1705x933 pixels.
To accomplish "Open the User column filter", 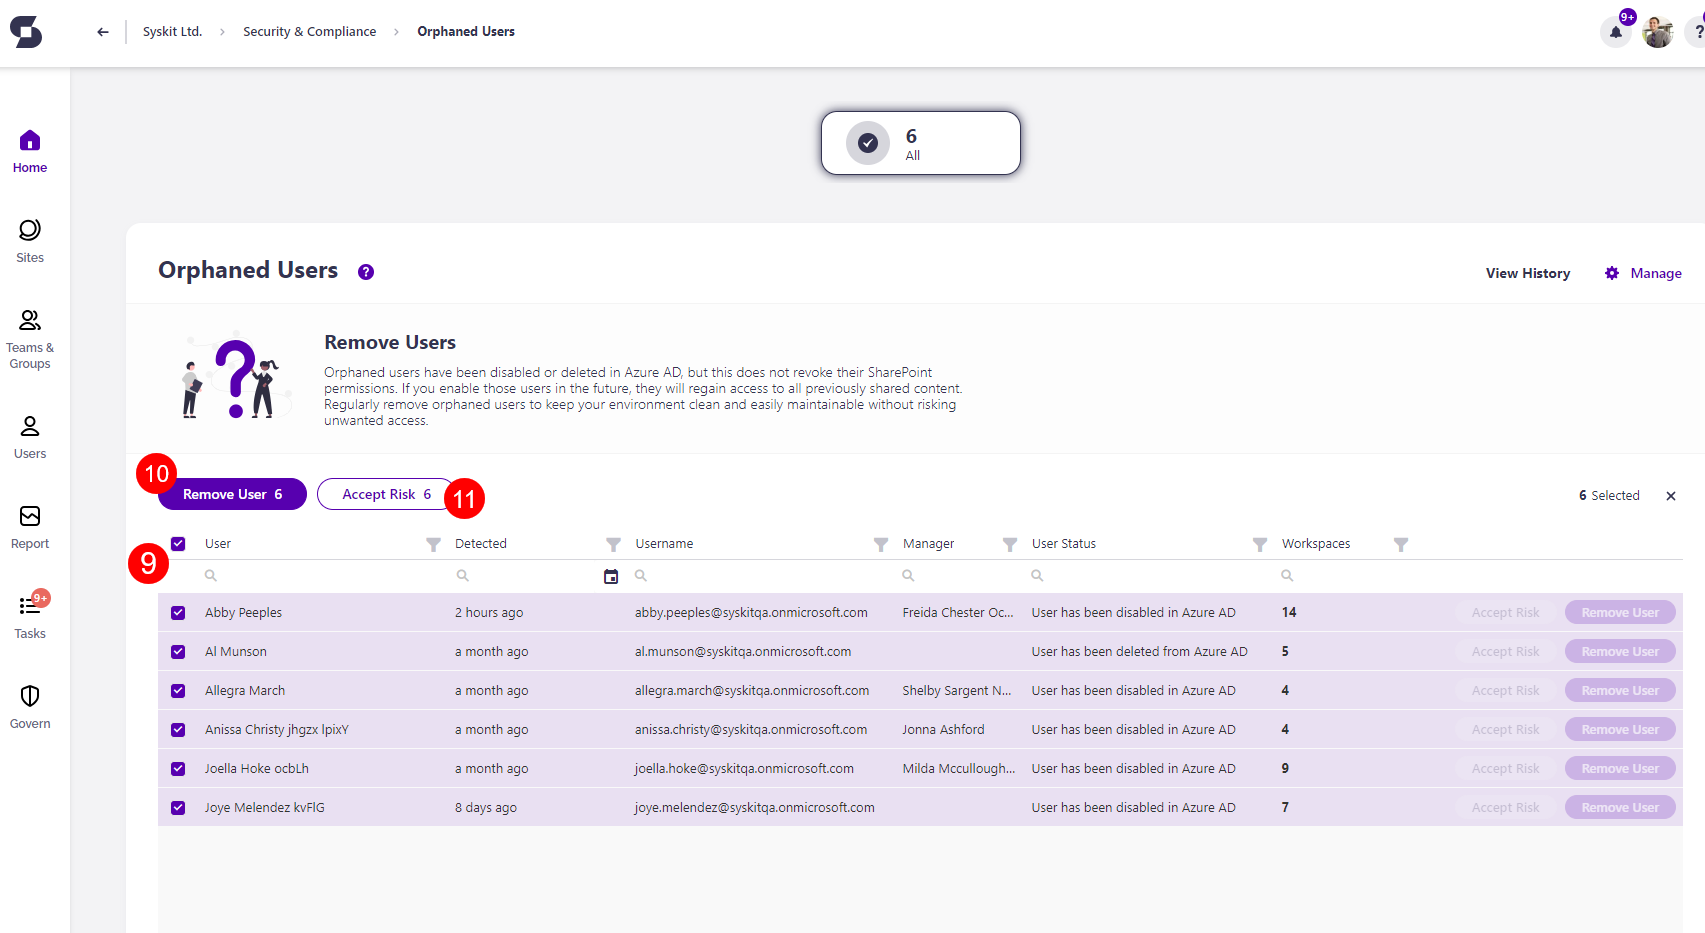I will point(433,544).
